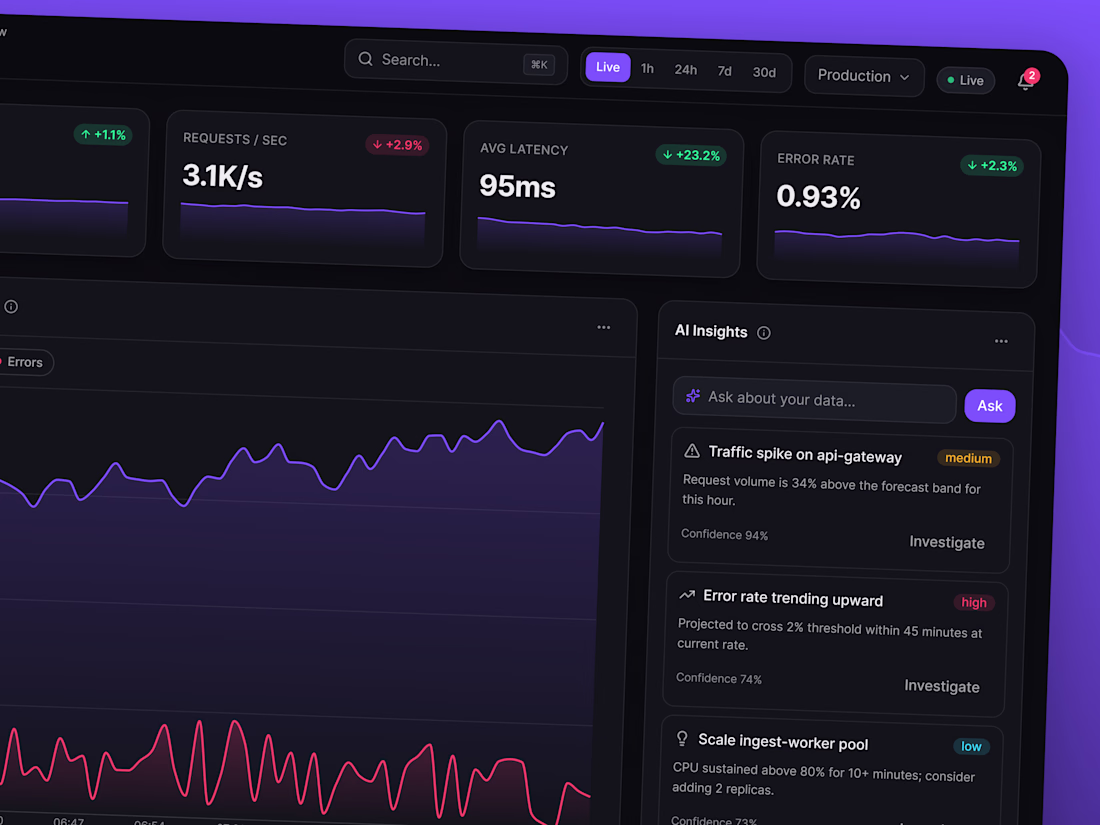This screenshot has width=1100, height=825.
Task: Click the +23.2% change badge
Action: [x=691, y=155]
